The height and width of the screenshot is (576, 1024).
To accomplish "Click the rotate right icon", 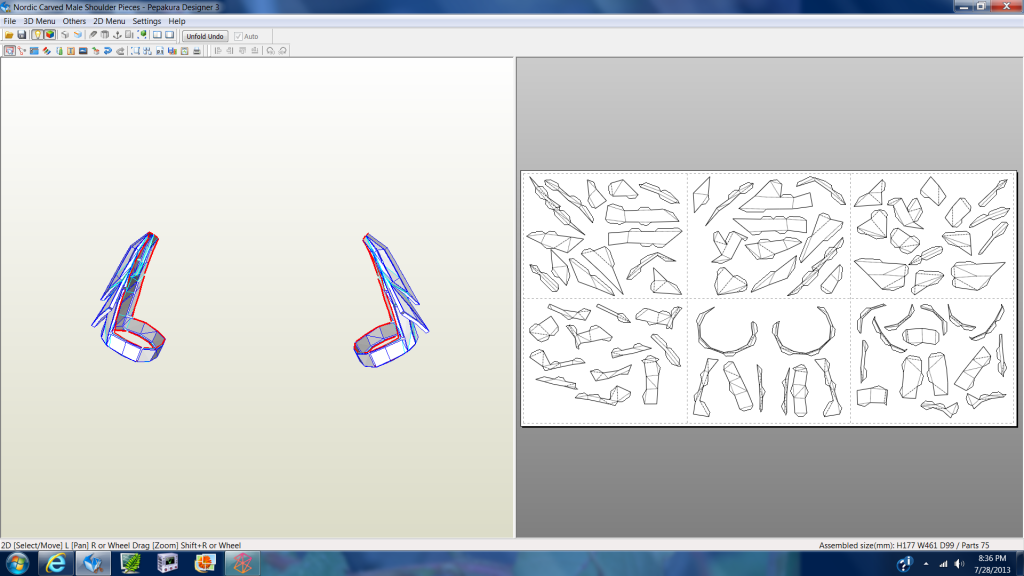I will pyautogui.click(x=283, y=50).
